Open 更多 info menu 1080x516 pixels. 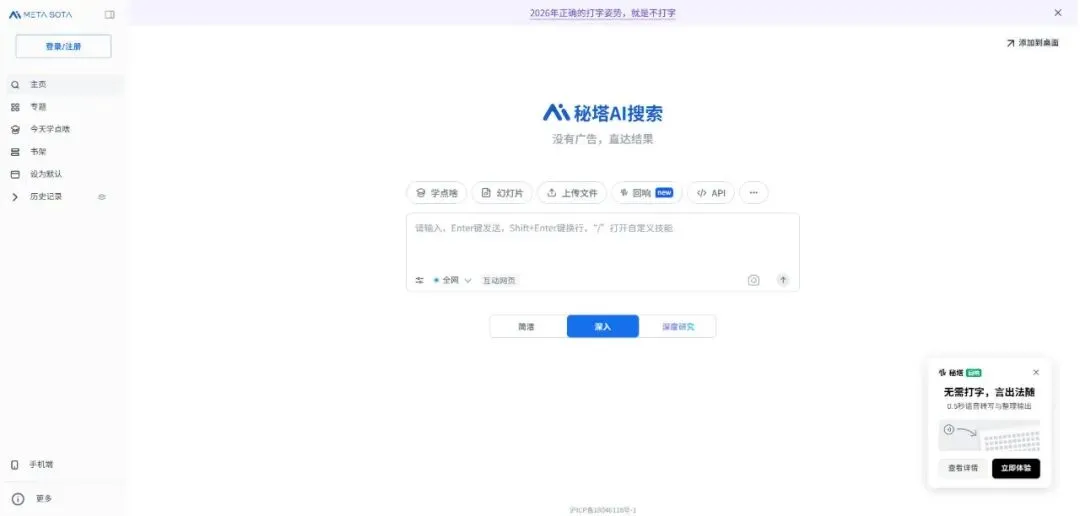tap(32, 499)
